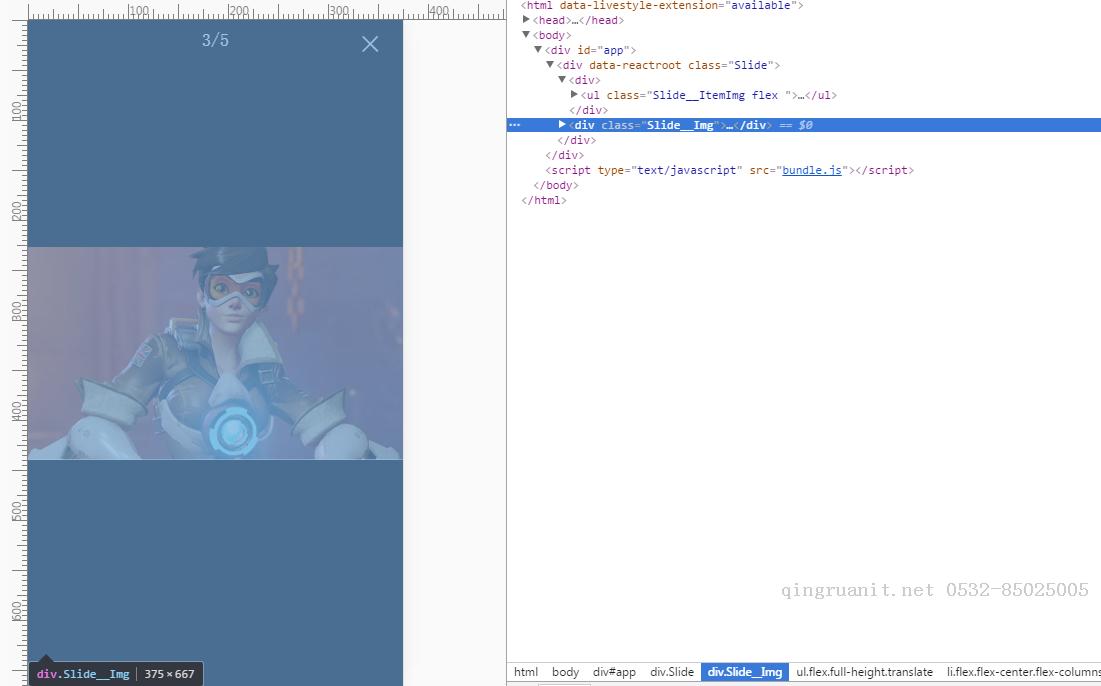1101x686 pixels.
Task: Open the bundle.js script link
Action: (x=812, y=170)
